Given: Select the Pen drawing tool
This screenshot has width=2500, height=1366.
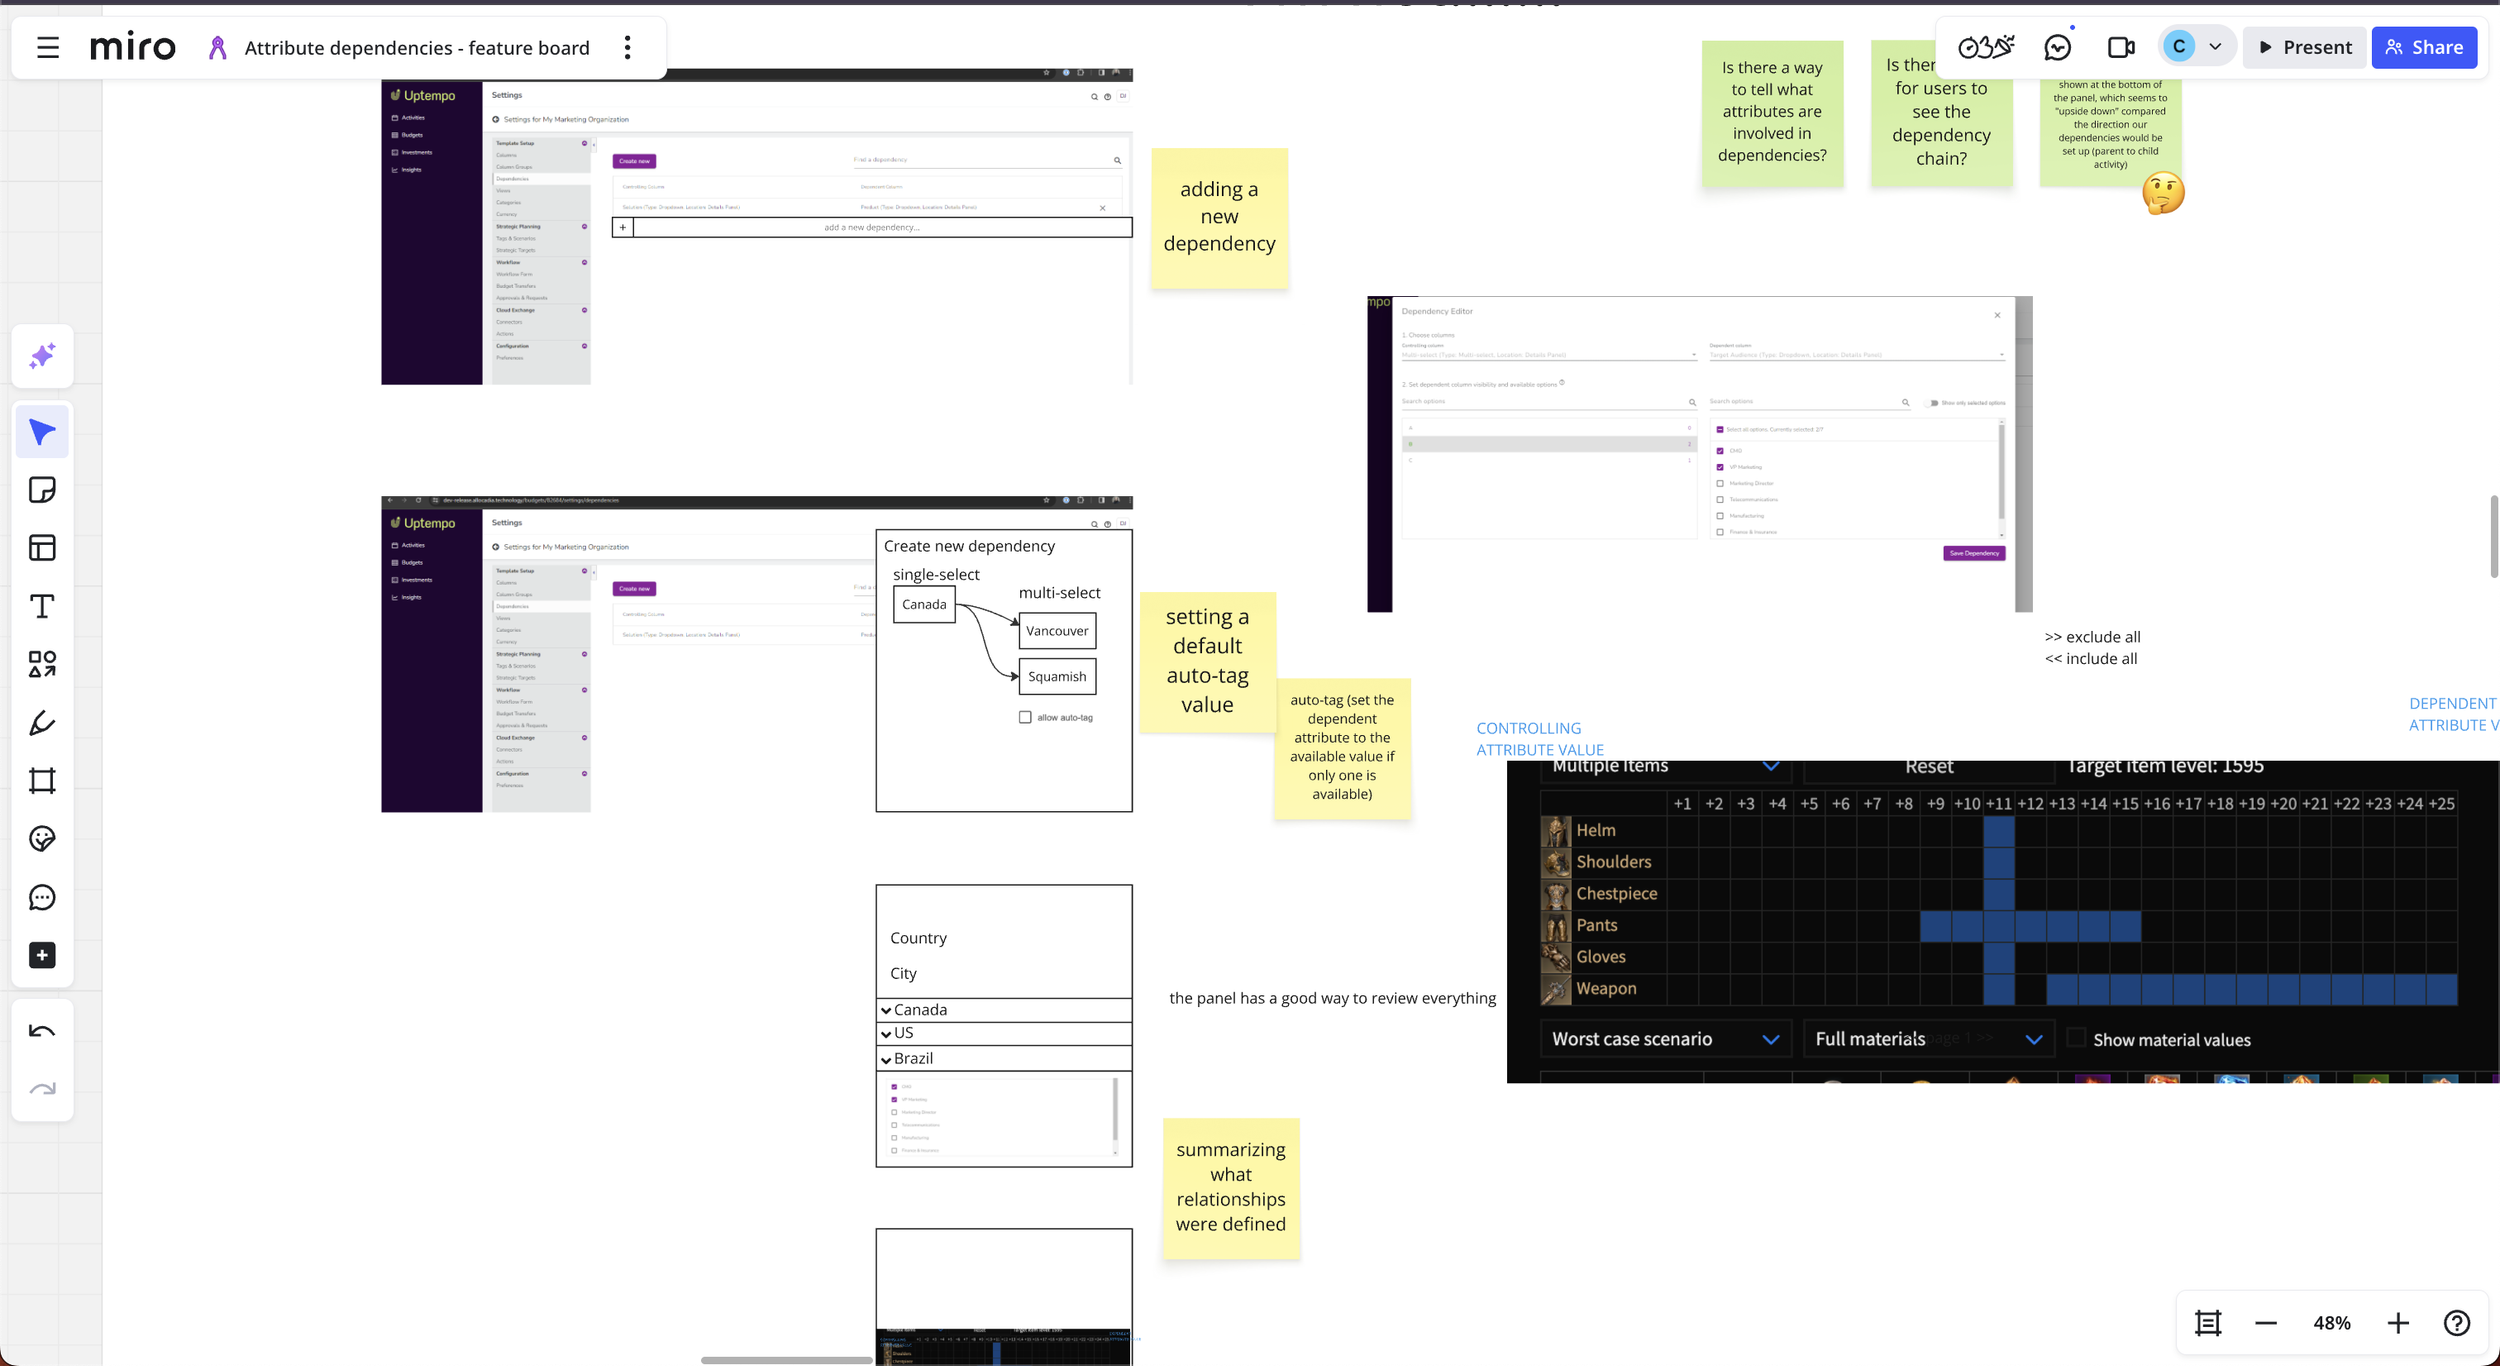Looking at the screenshot, I should [x=42, y=723].
